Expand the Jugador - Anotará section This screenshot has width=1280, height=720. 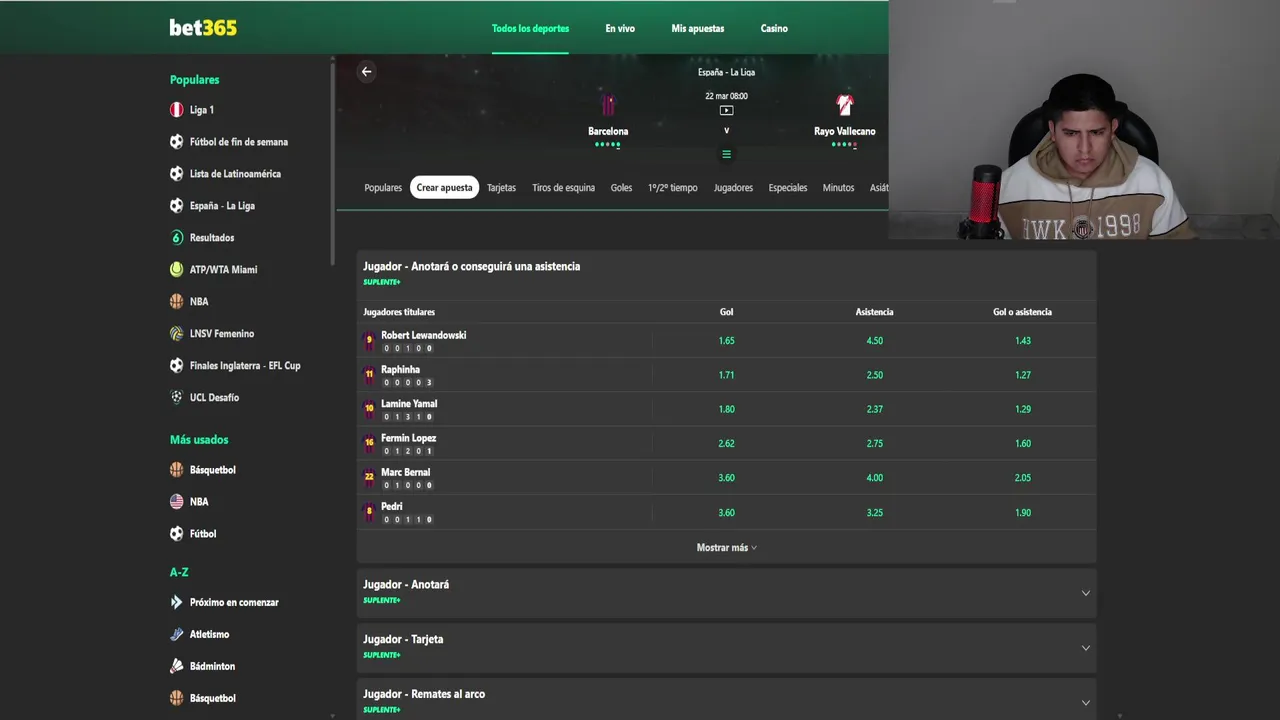point(726,593)
